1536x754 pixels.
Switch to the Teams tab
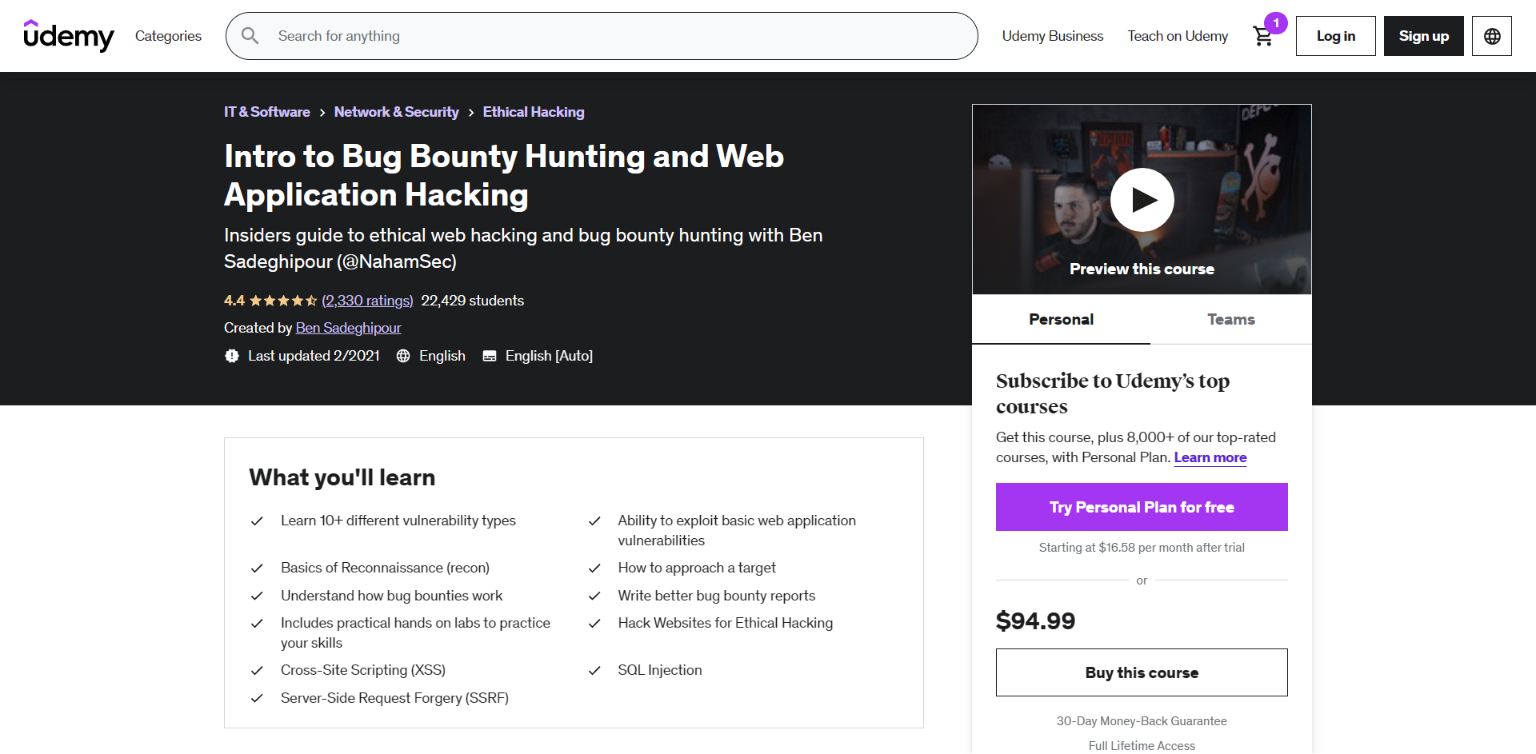tap(1230, 319)
